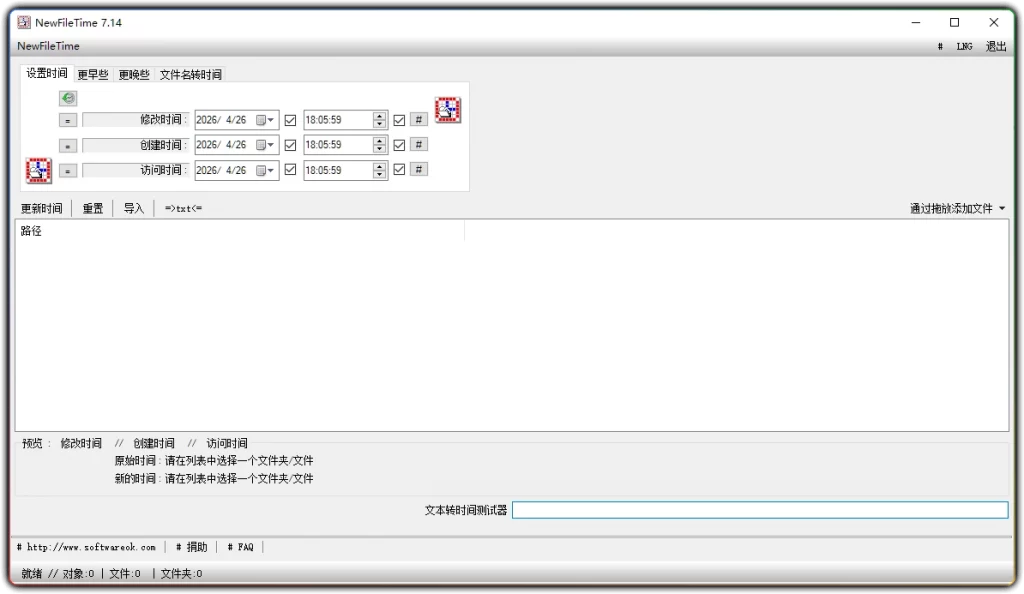The height and width of the screenshot is (594, 1024).
Task: Click the # button on 访问时间 row
Action: coord(418,169)
